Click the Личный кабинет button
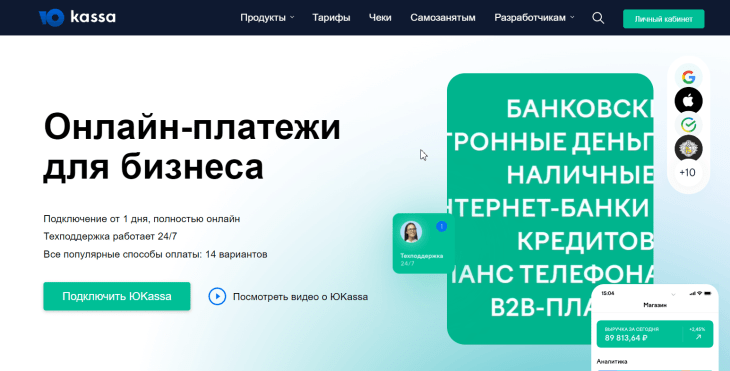 click(x=663, y=19)
